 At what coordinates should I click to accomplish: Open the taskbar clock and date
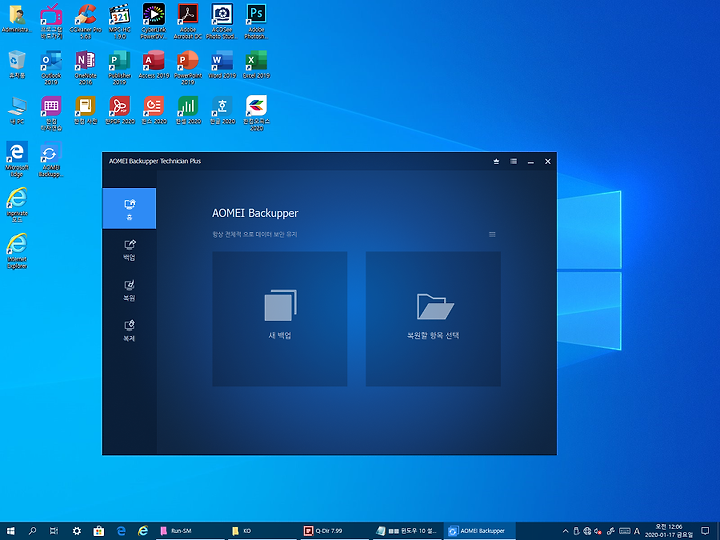(x=669, y=531)
